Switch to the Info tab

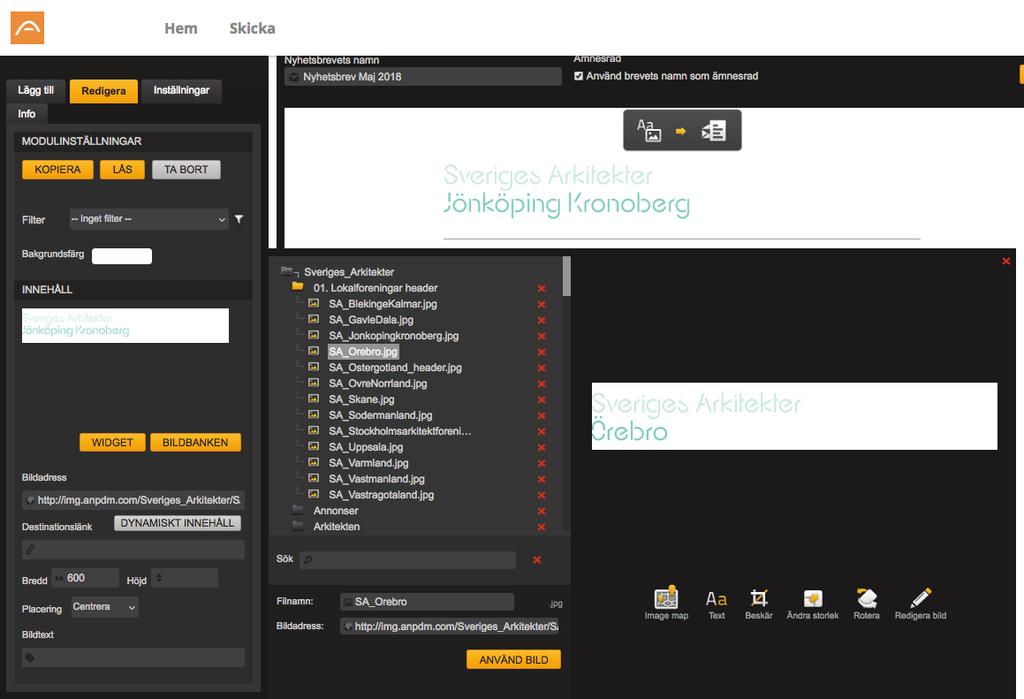(27, 114)
